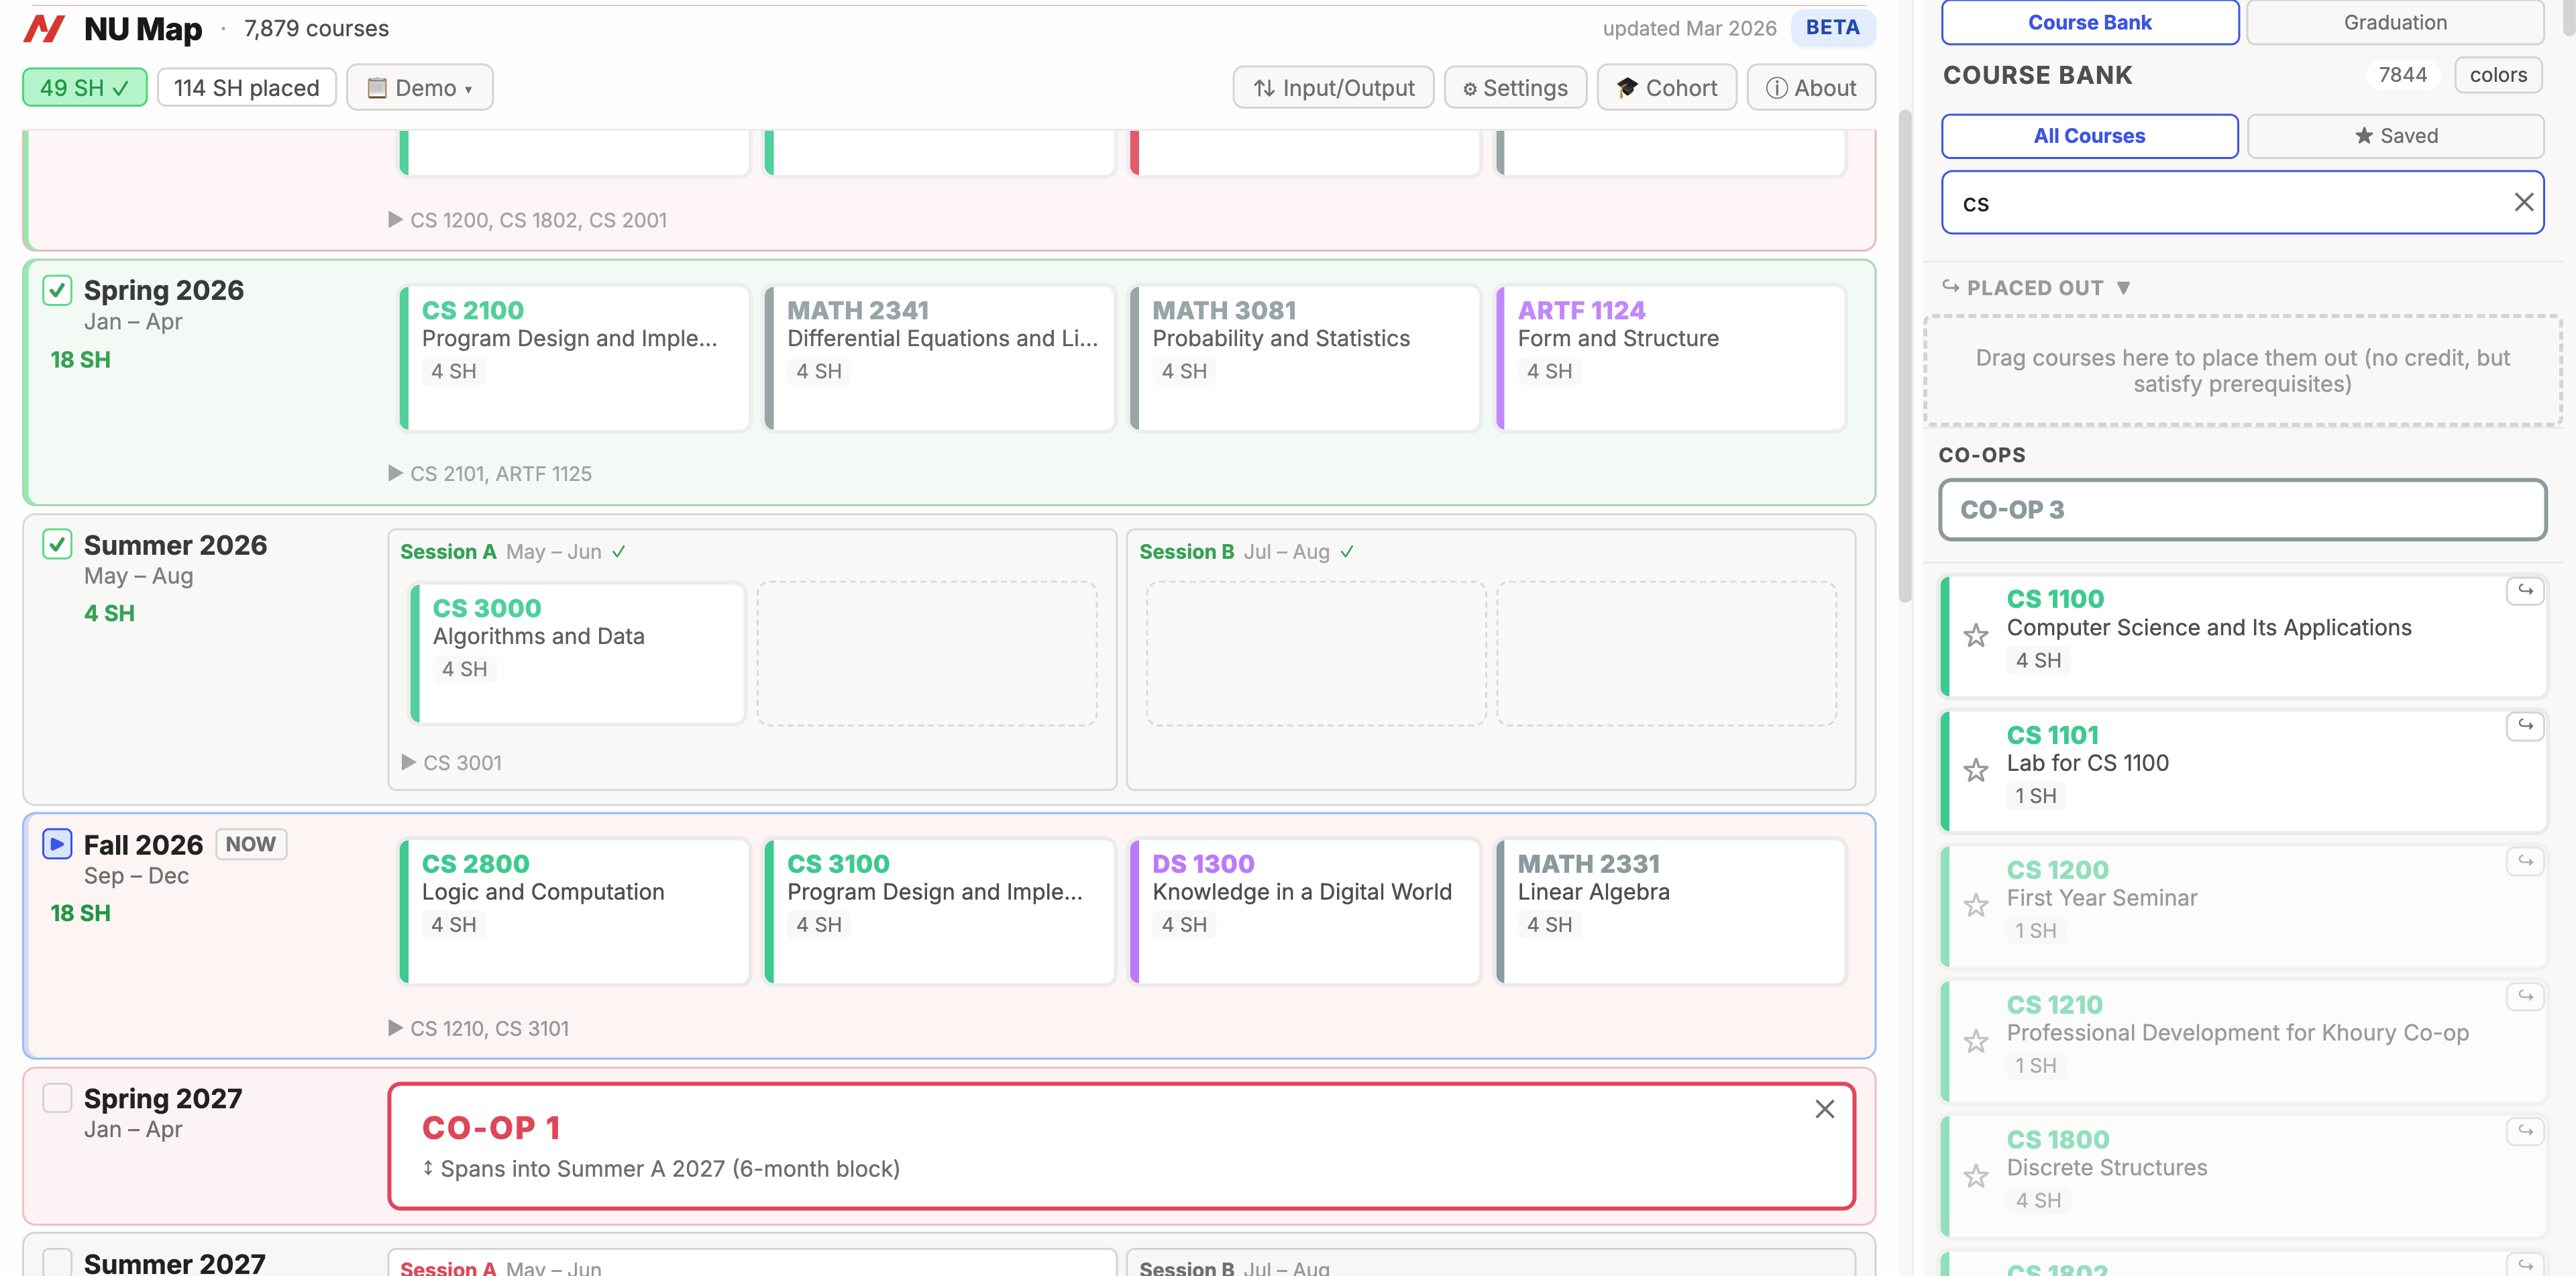
Task: Select the CS 2800 Logic and Computation card
Action: (x=574, y=911)
